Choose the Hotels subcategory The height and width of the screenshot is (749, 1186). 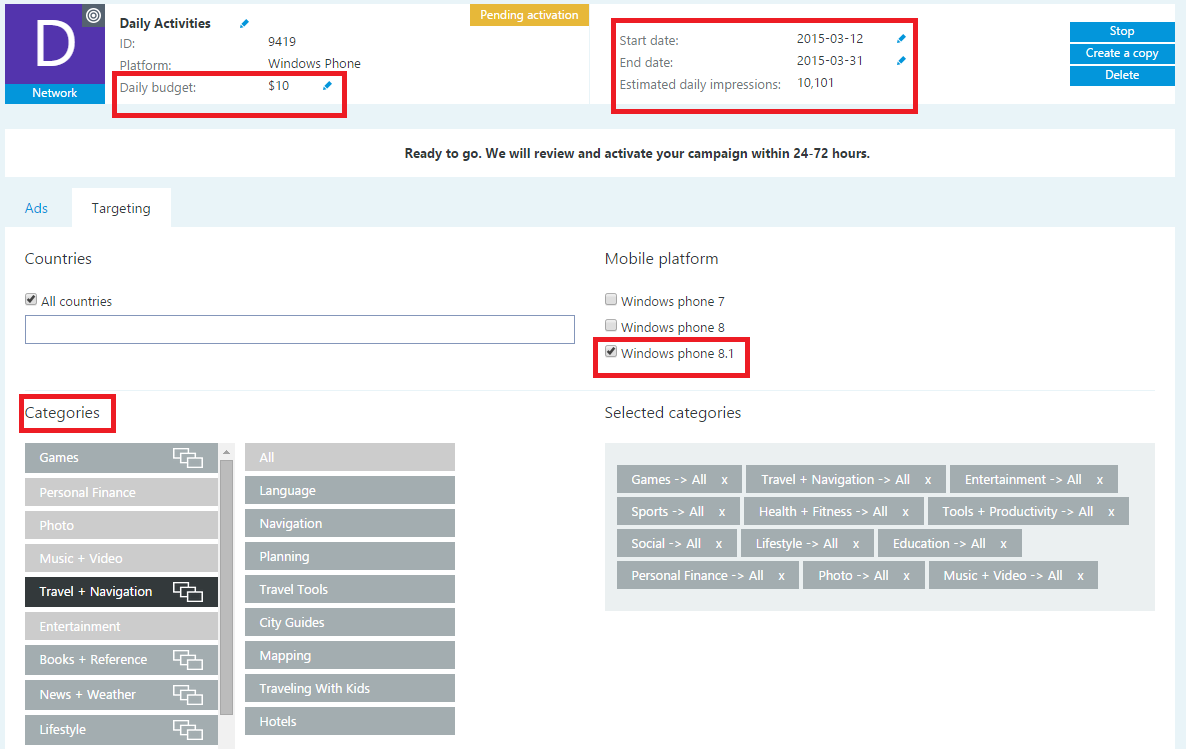[349, 721]
